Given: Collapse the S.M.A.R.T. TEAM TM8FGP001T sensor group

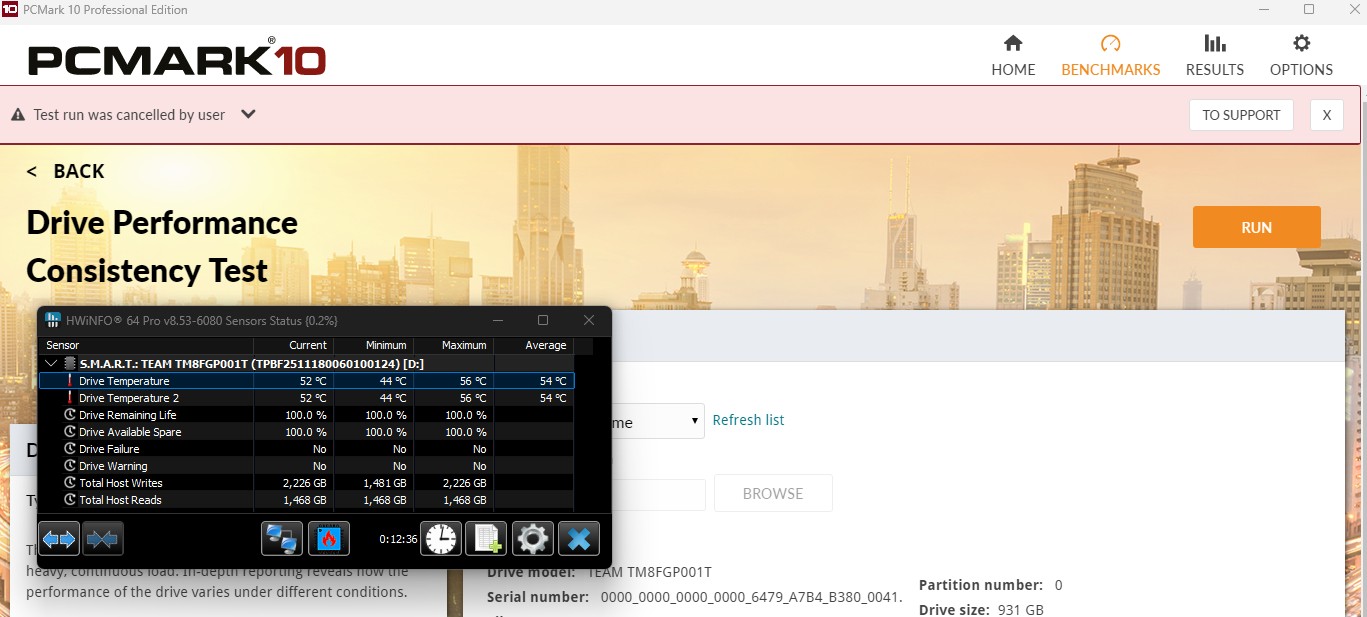Looking at the screenshot, I should pos(52,363).
